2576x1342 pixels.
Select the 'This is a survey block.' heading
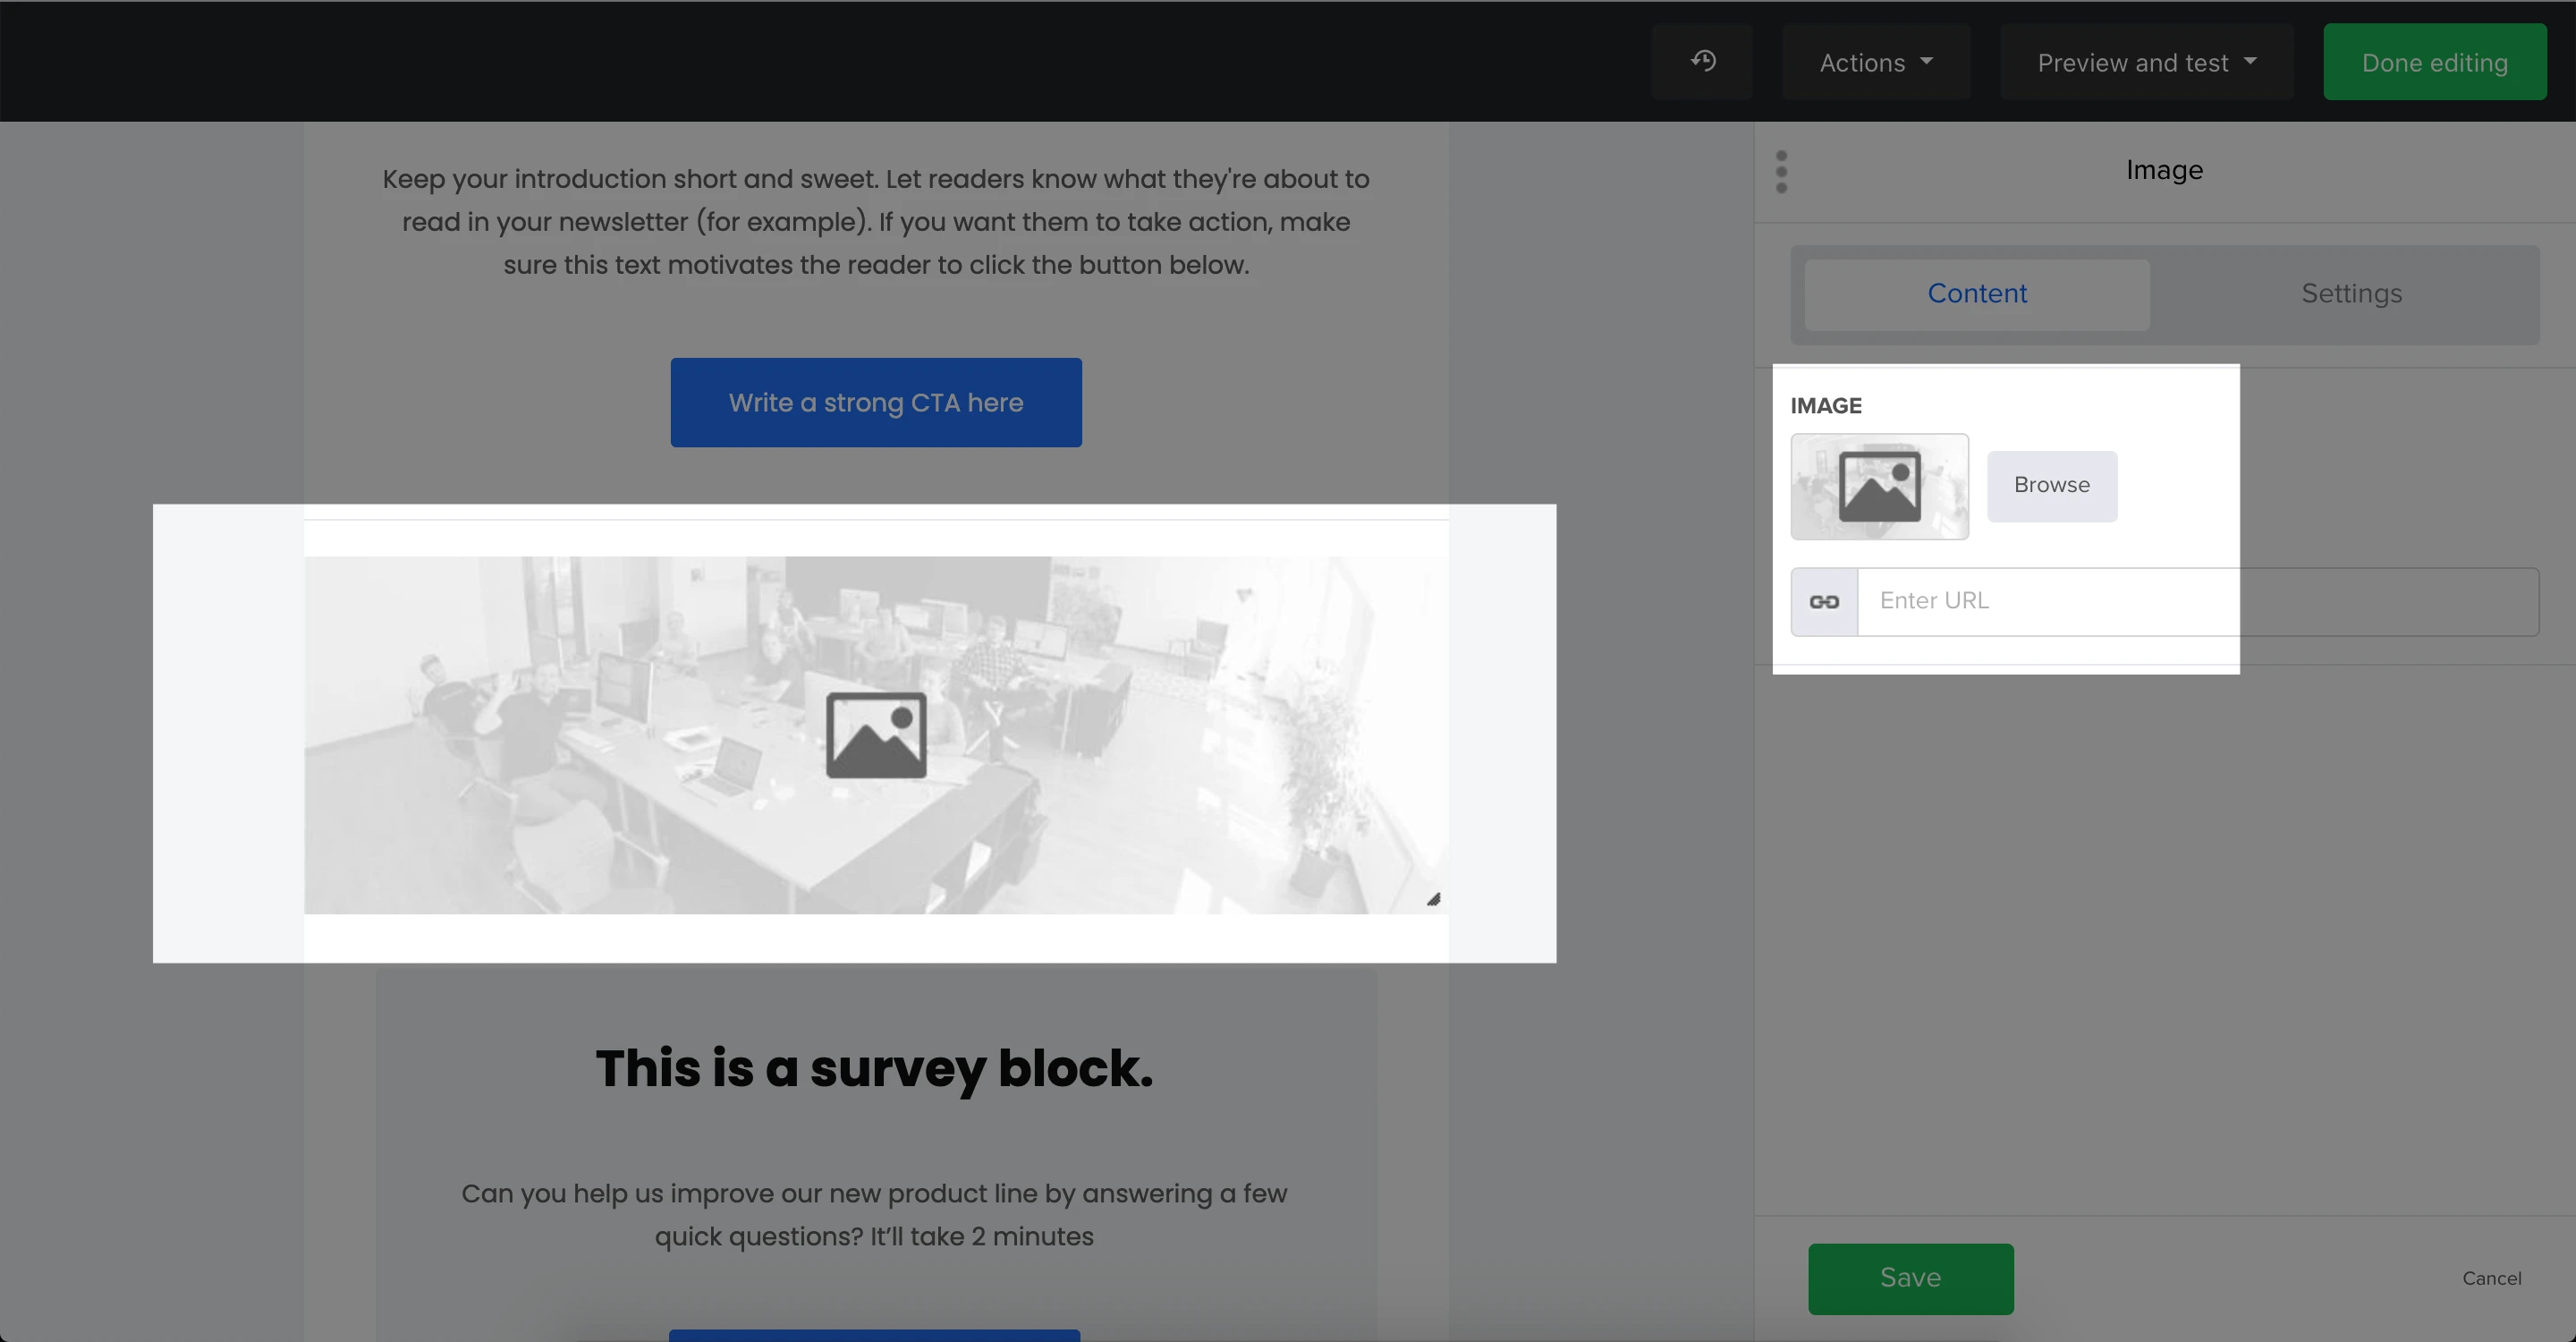(x=874, y=1068)
